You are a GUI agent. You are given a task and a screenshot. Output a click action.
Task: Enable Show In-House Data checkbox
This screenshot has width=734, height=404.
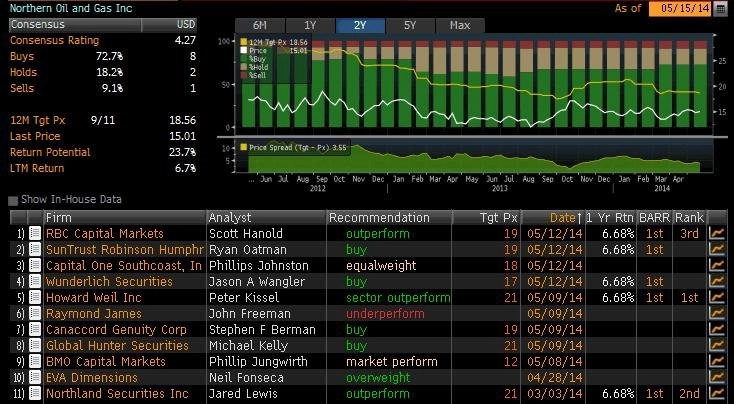coord(13,200)
